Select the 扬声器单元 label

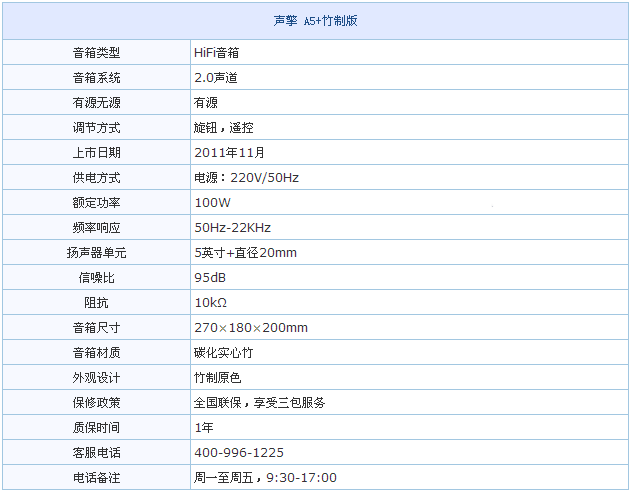tap(97, 252)
